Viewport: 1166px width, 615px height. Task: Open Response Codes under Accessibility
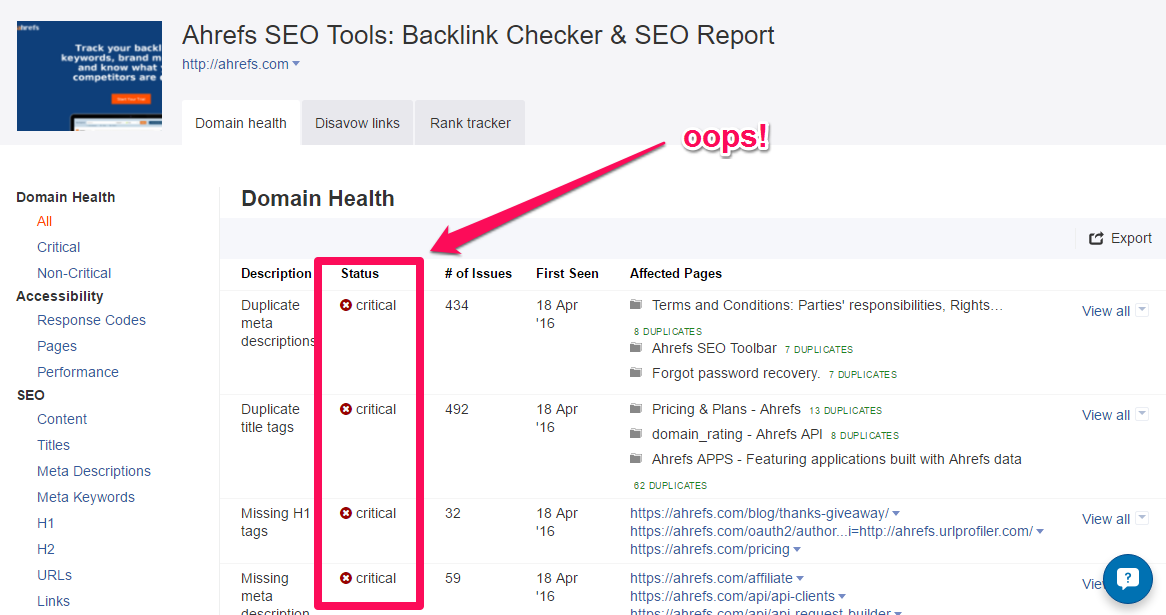coord(91,320)
